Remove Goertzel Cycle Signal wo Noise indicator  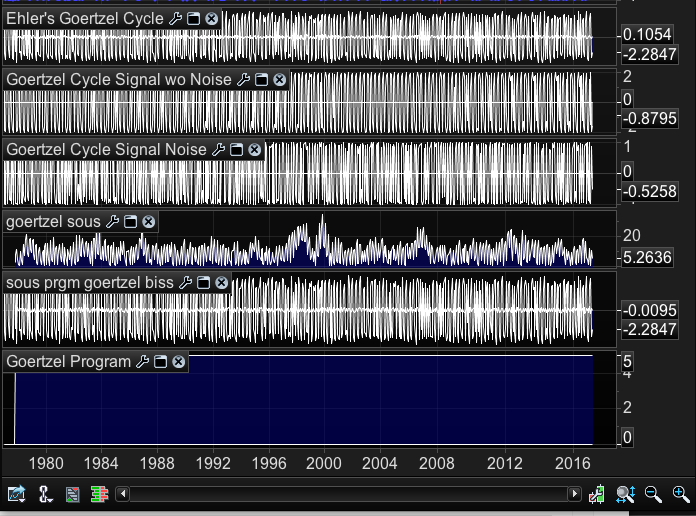280,80
